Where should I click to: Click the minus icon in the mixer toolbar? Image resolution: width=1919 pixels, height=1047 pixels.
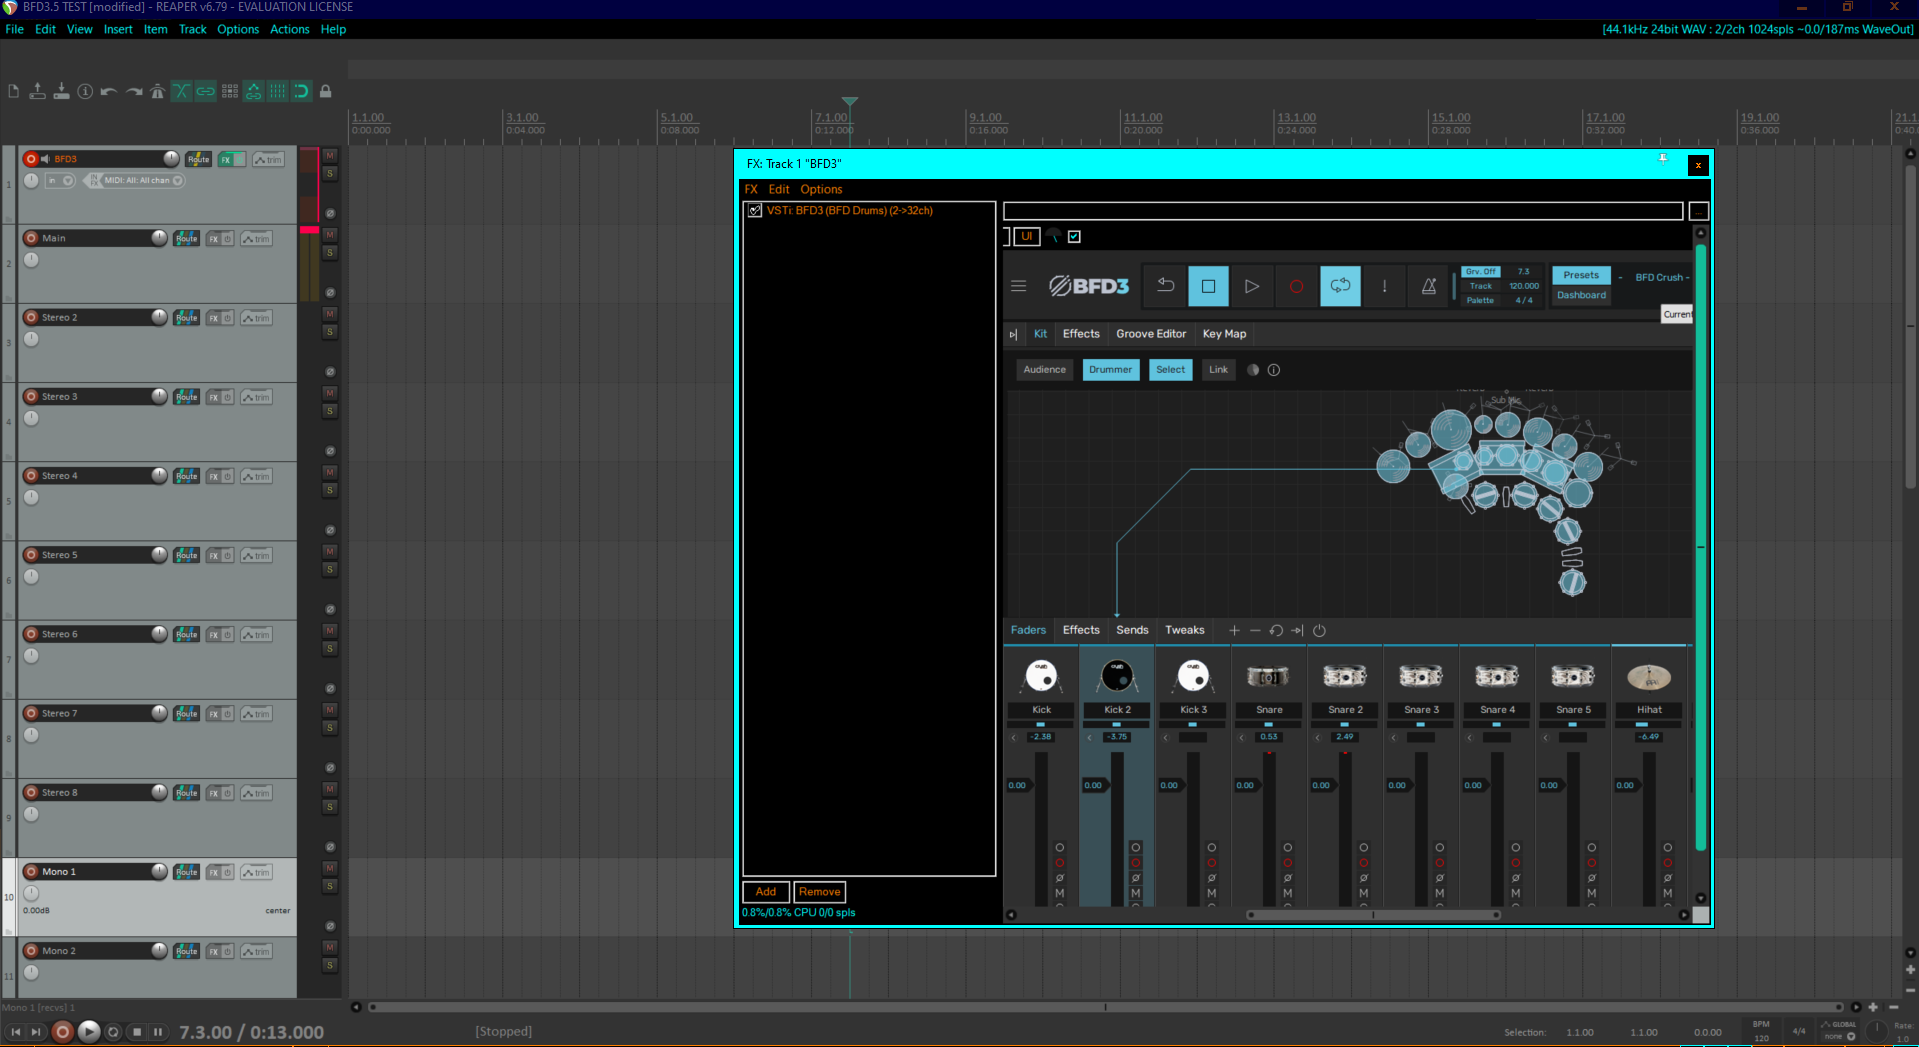point(1255,630)
